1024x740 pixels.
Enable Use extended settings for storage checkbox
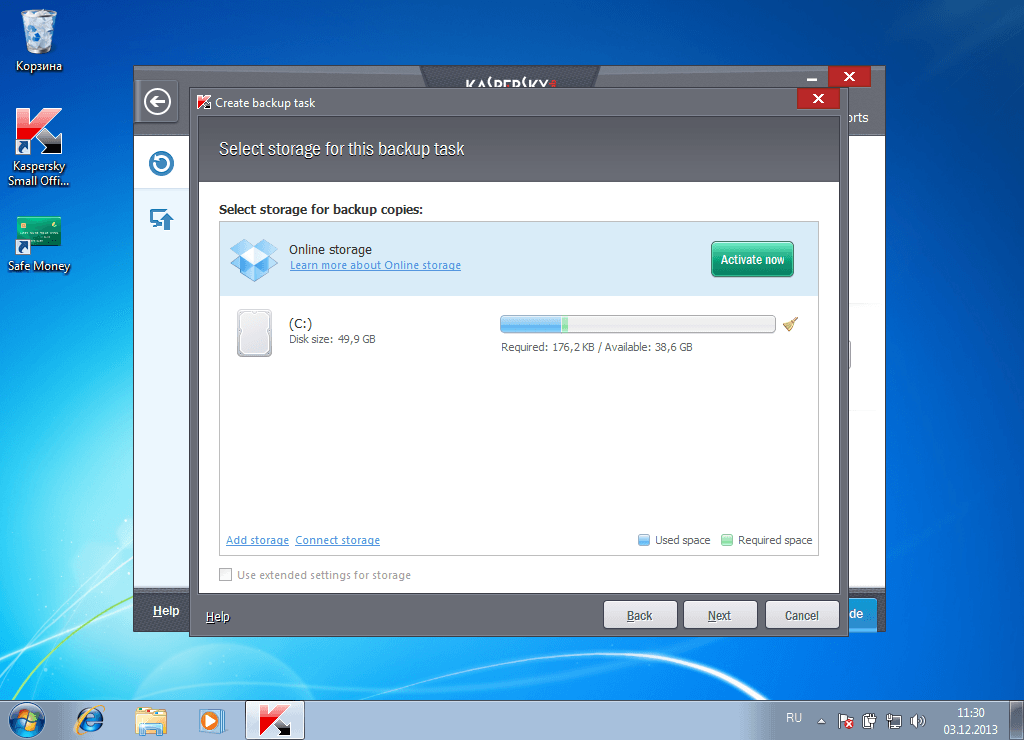pyautogui.click(x=225, y=575)
